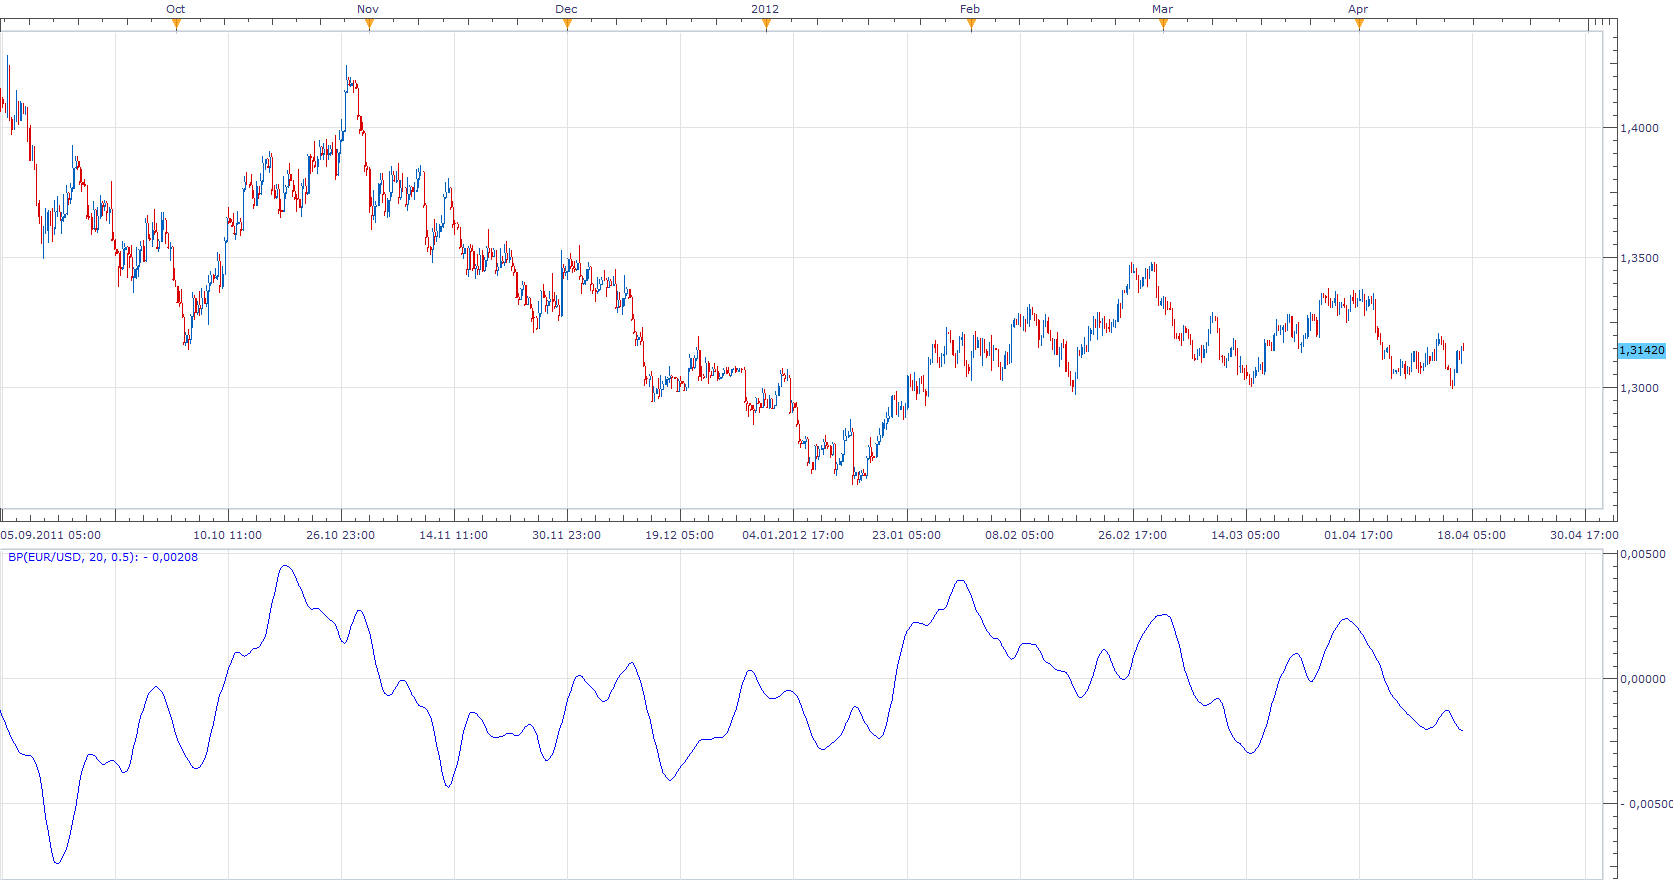Click the 1,4000 price axis label
The height and width of the screenshot is (880, 1674).
click(x=1639, y=128)
